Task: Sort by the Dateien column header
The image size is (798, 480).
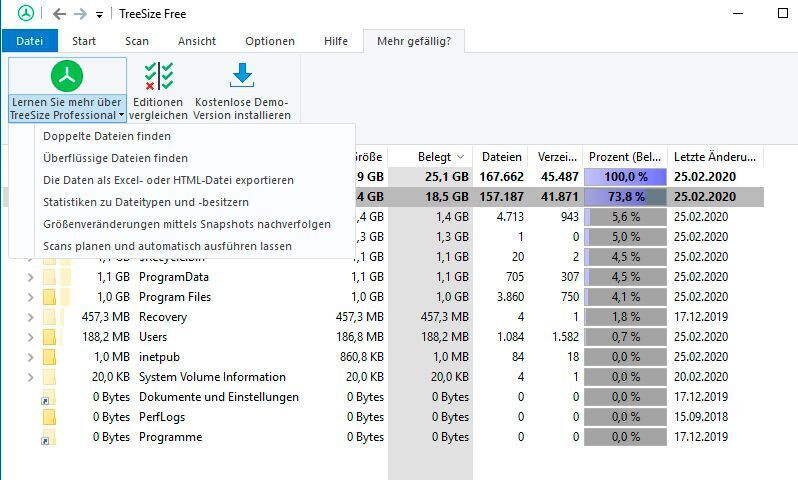Action: (x=501, y=157)
